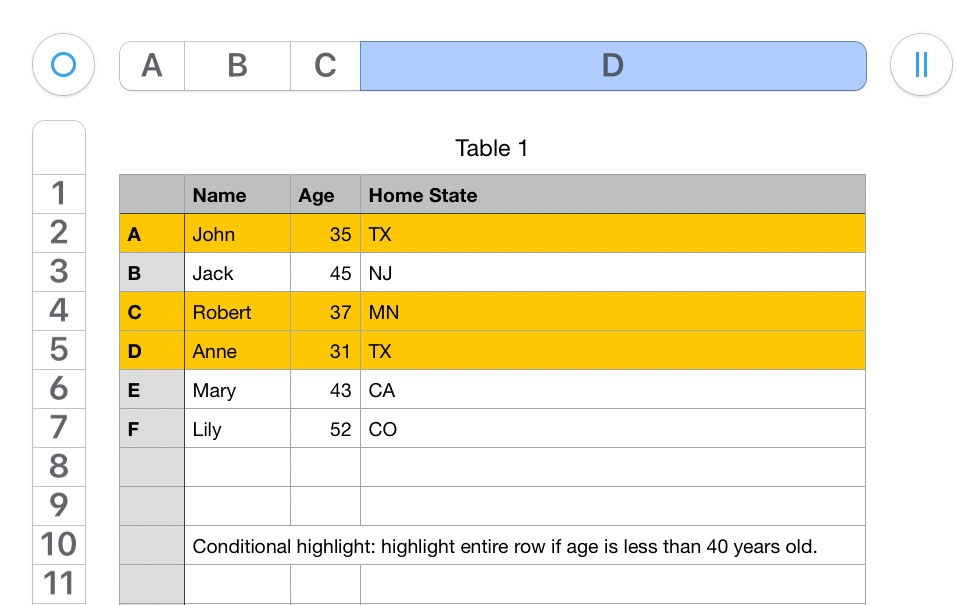Tap the circular table select handle

pos(63,66)
